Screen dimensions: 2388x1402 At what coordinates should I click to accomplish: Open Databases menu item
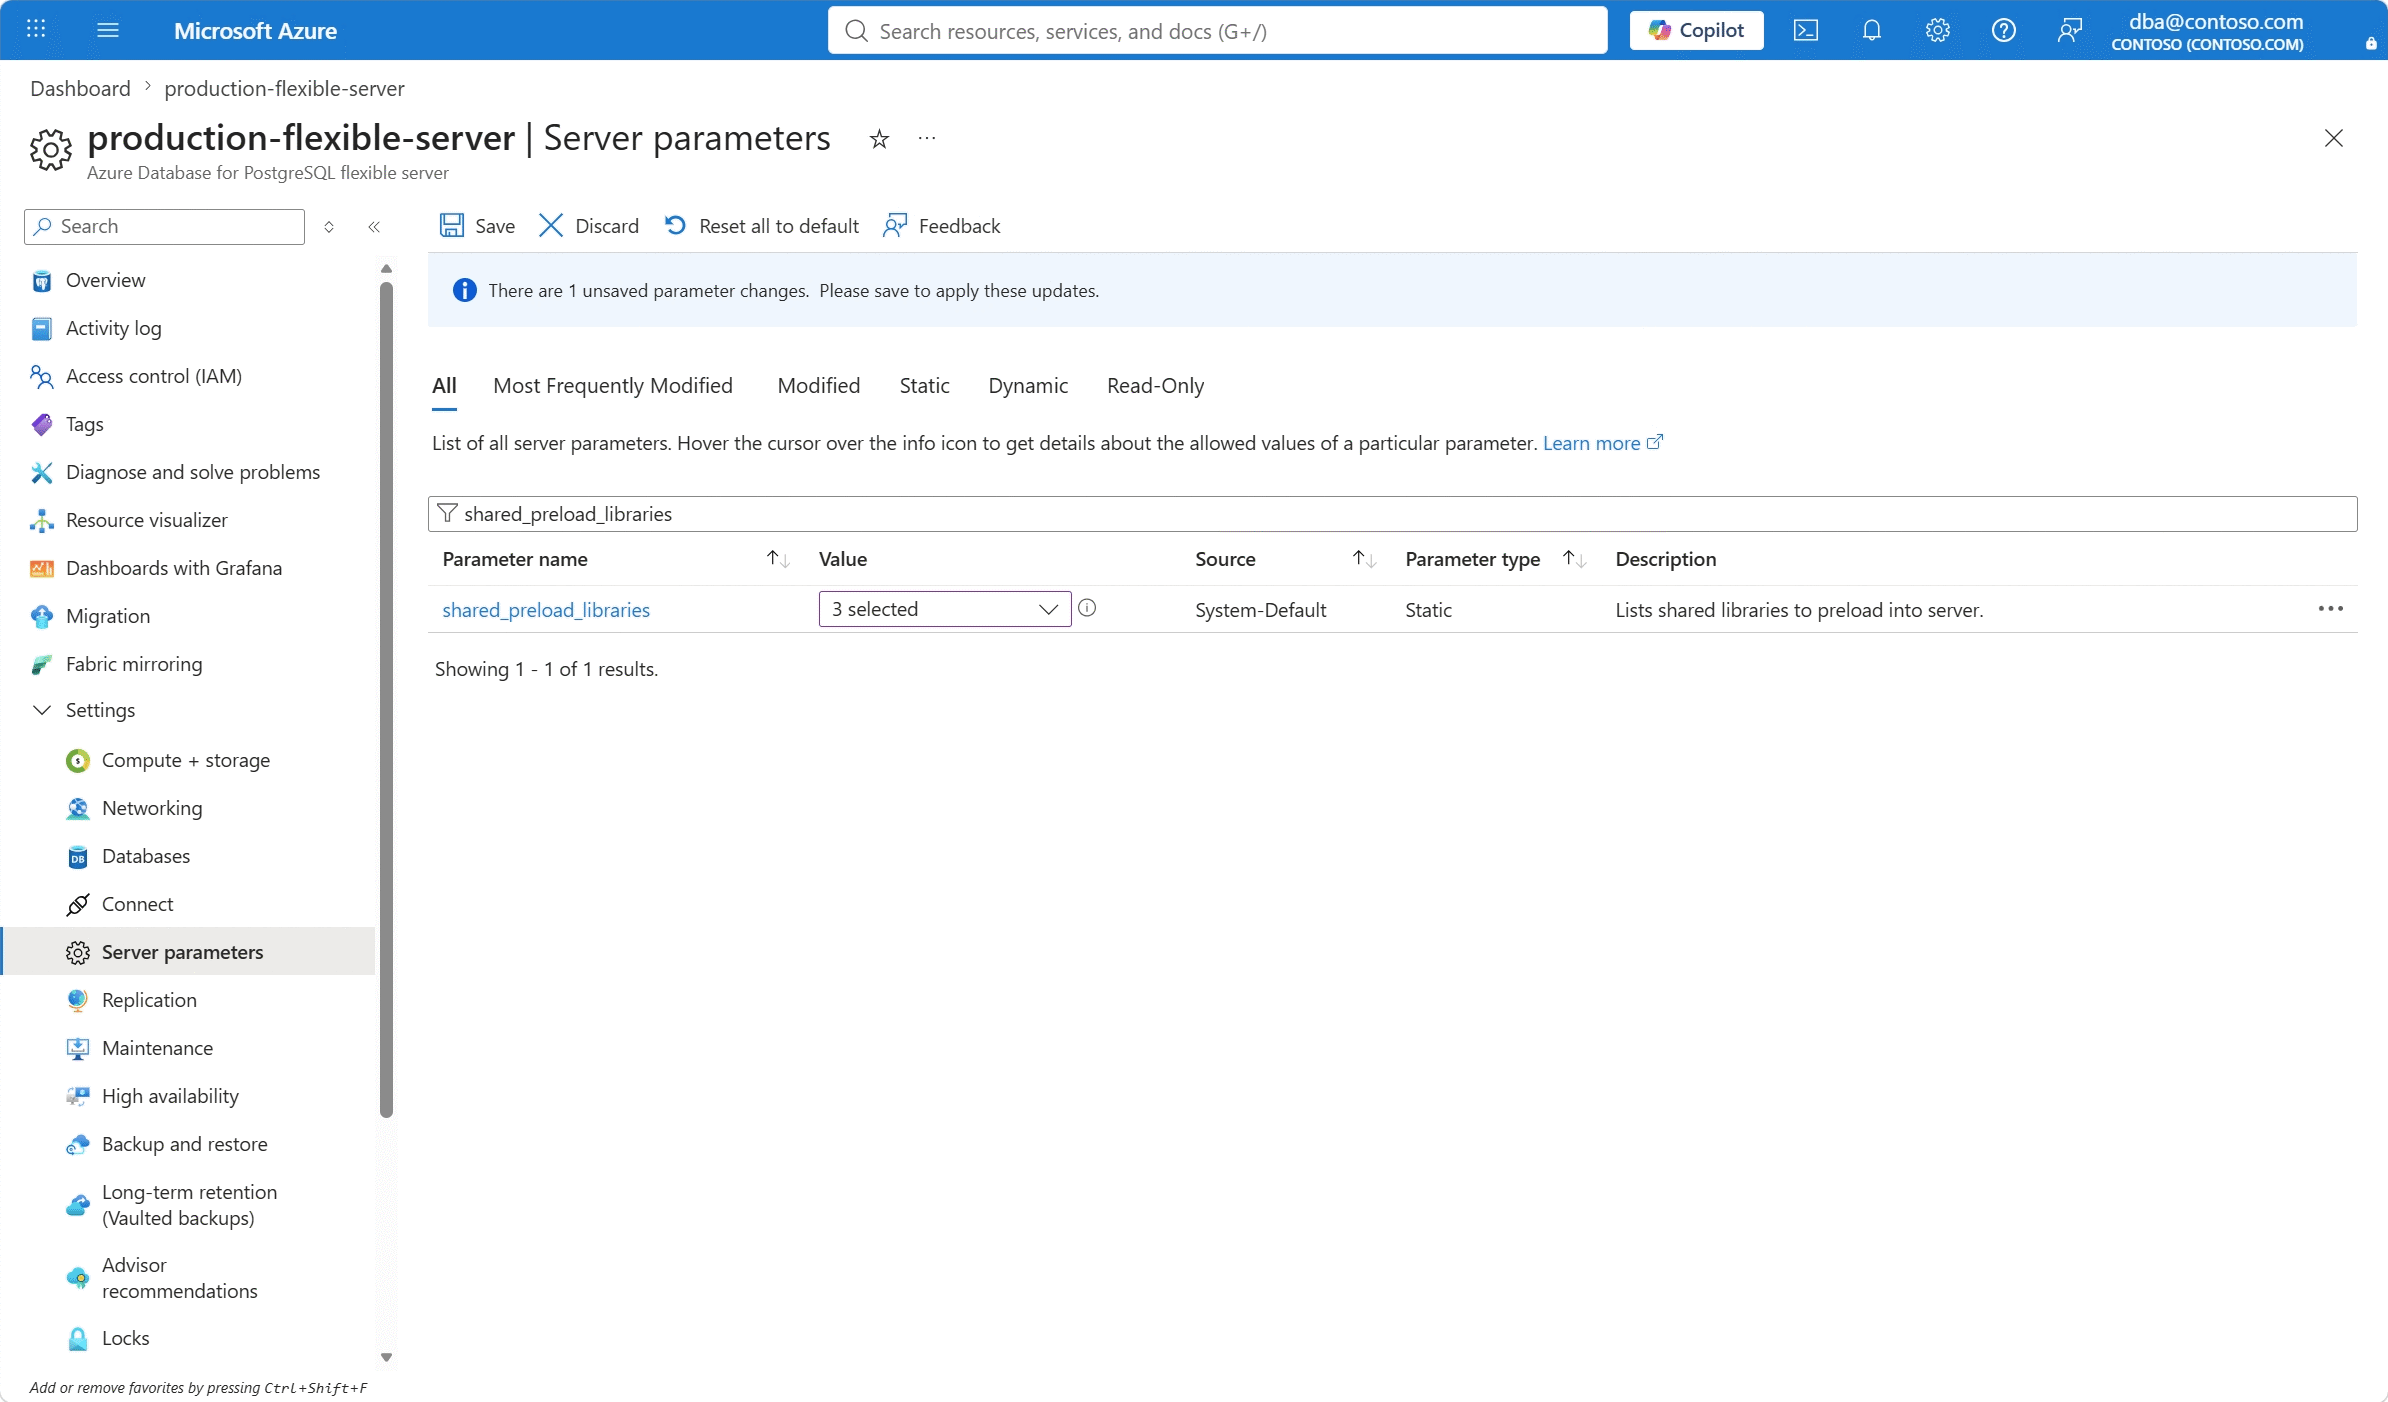(145, 856)
